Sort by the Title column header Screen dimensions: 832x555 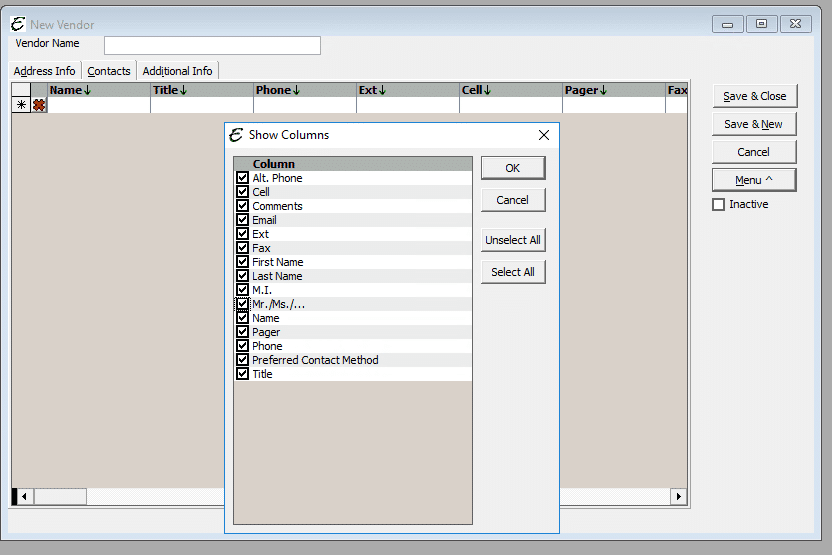pyautogui.click(x=202, y=90)
